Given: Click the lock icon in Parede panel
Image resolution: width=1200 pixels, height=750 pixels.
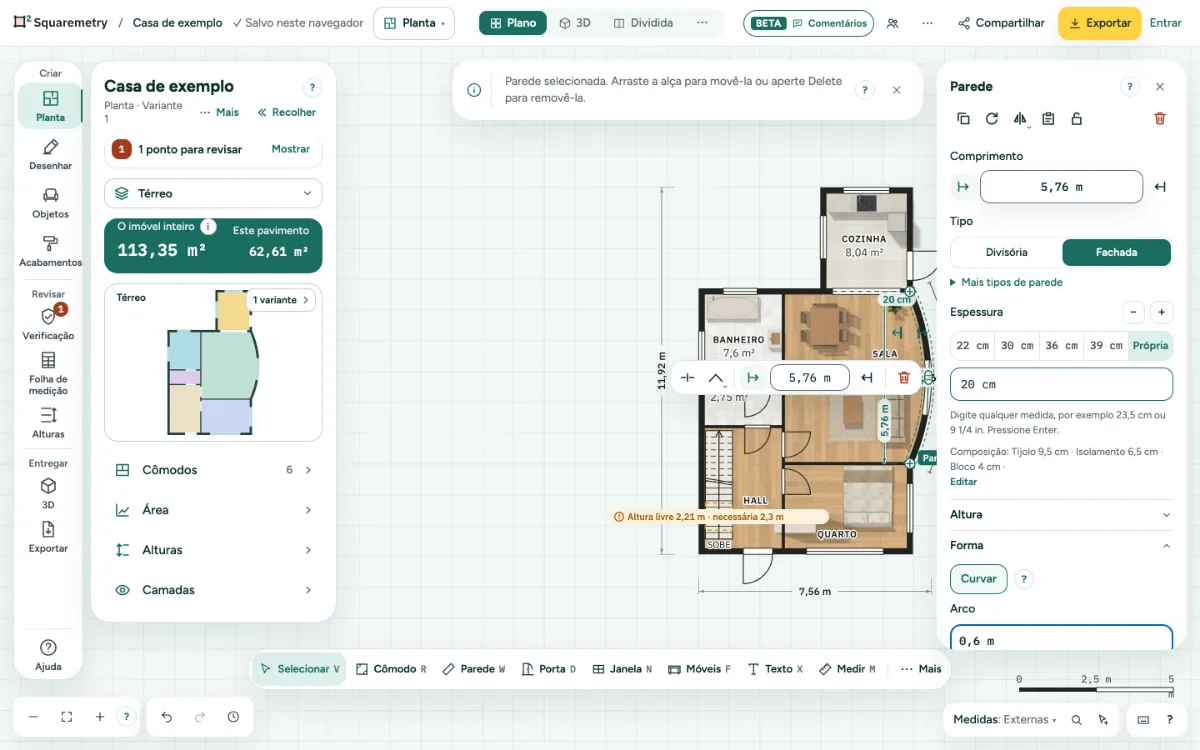Looking at the screenshot, I should click(x=1076, y=118).
